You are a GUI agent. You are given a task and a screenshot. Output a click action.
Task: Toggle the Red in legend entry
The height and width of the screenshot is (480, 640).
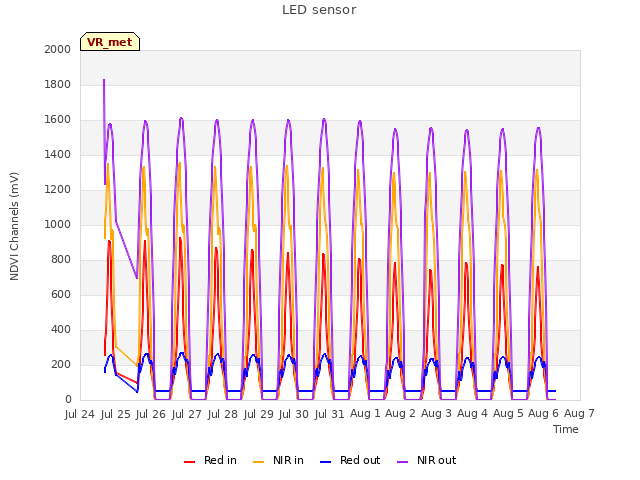click(210, 460)
